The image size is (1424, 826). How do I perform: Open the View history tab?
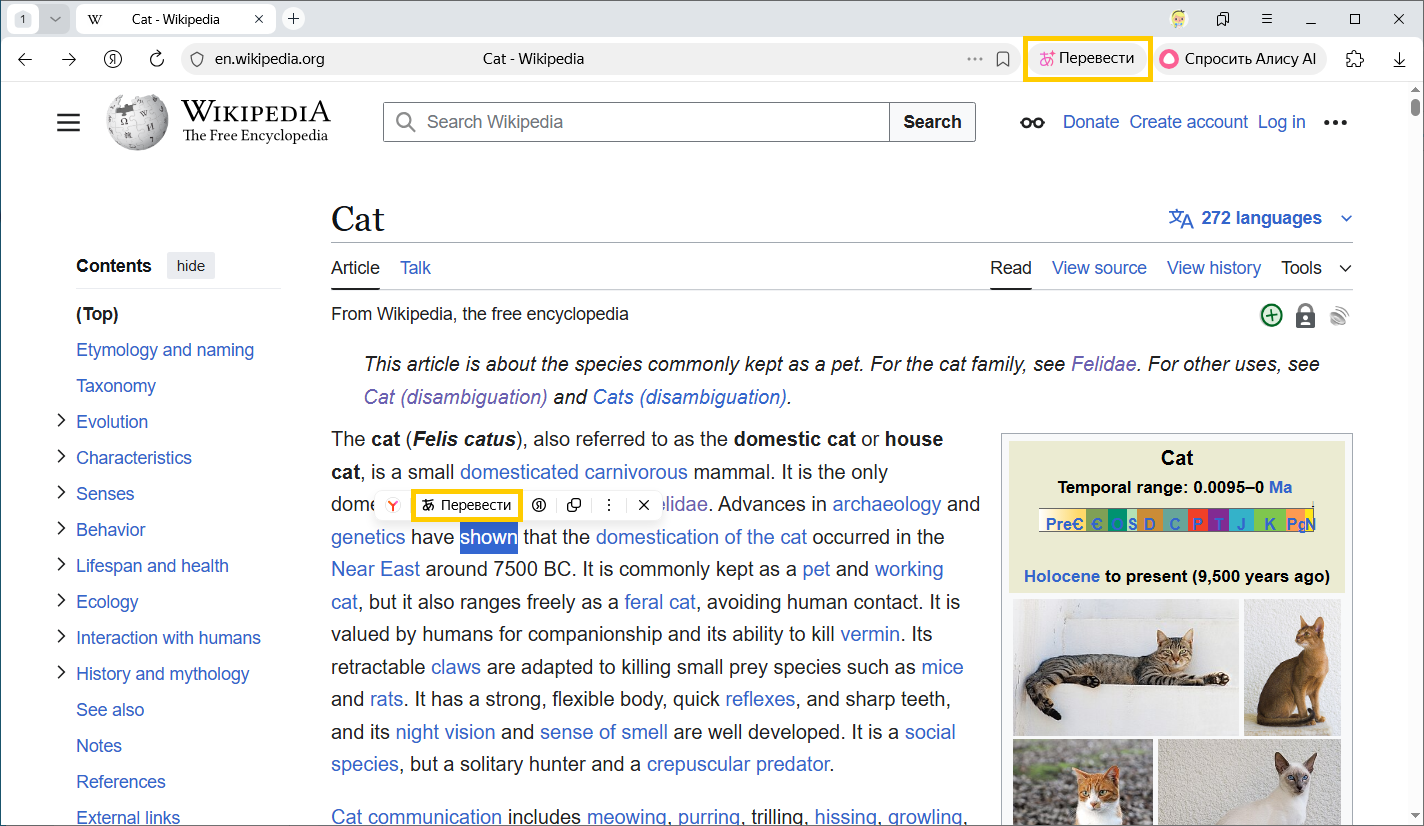coord(1213,268)
